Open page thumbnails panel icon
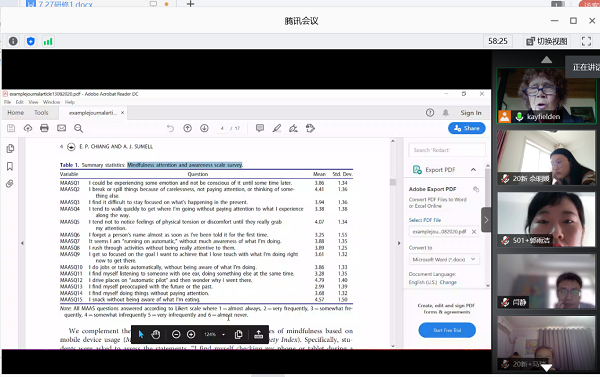 (x=10, y=149)
